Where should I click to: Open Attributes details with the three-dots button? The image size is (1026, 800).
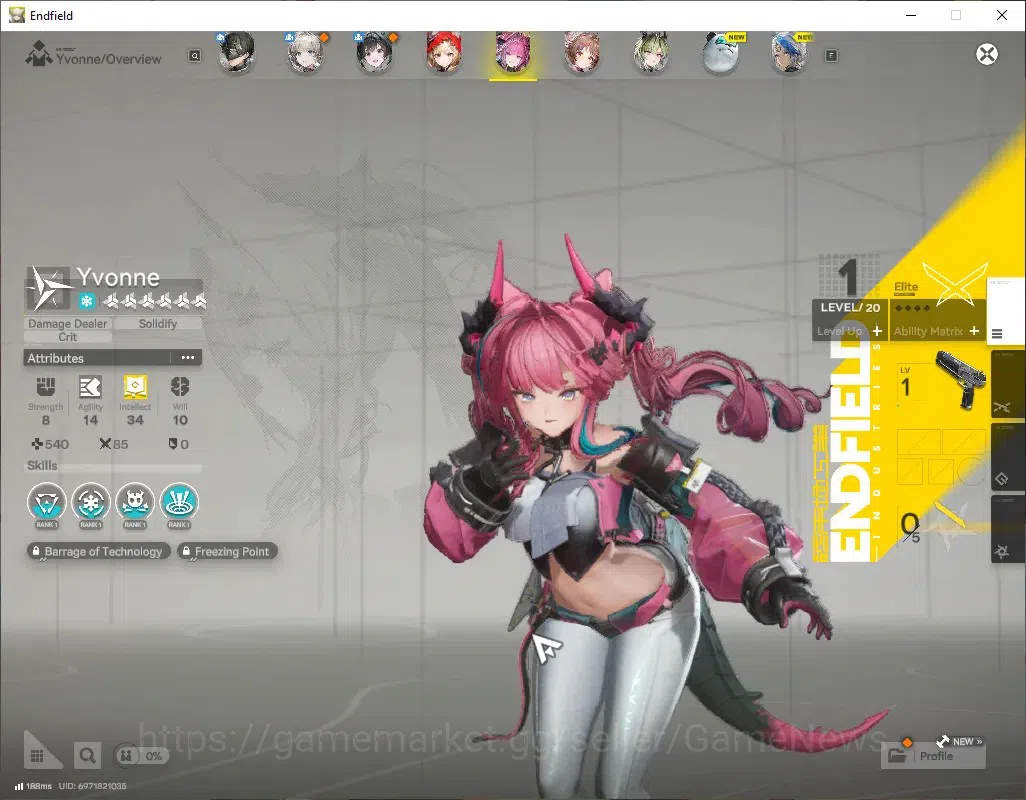click(x=188, y=358)
